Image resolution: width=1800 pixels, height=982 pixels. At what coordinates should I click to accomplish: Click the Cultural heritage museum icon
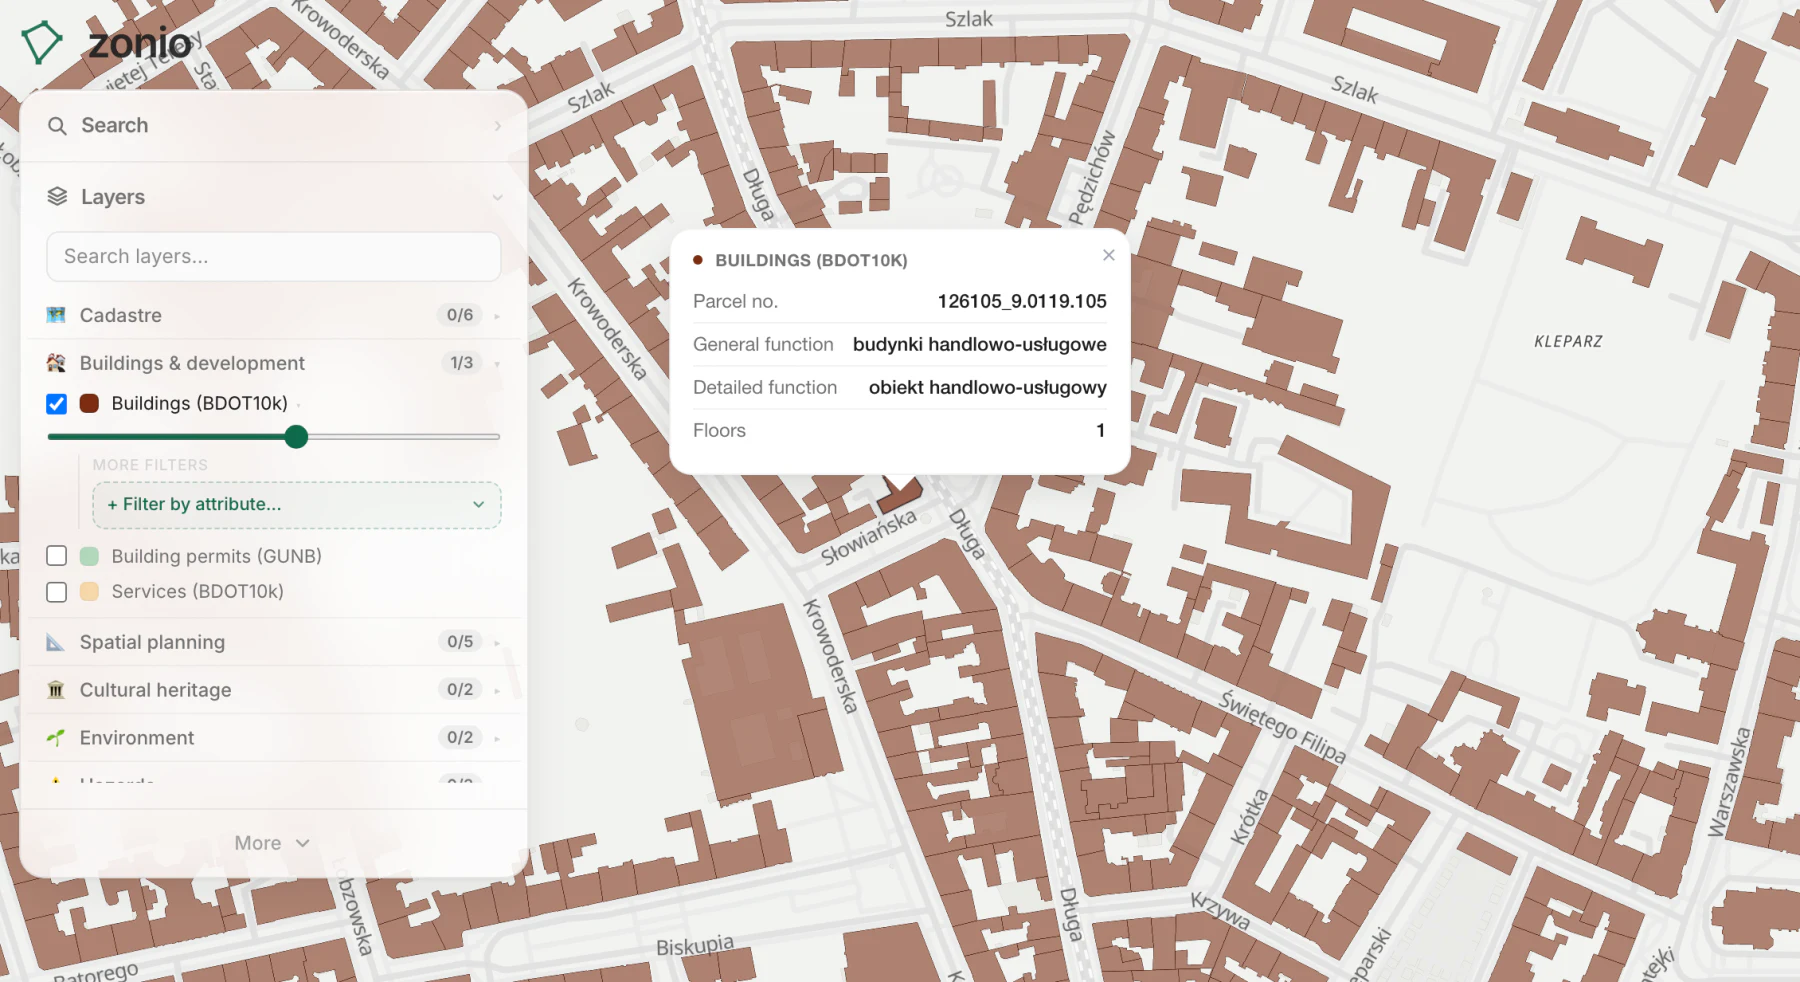[x=56, y=690]
